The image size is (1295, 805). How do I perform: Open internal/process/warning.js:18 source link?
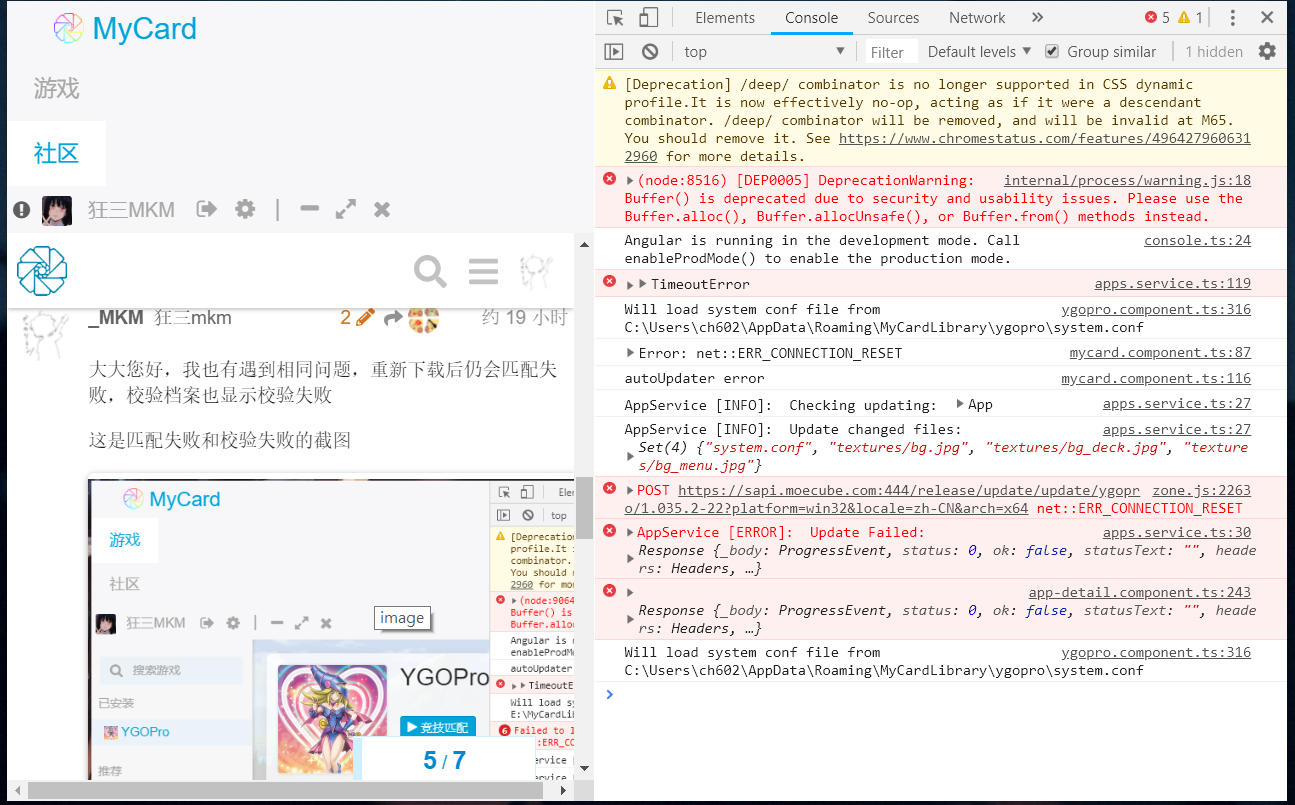(x=1127, y=180)
